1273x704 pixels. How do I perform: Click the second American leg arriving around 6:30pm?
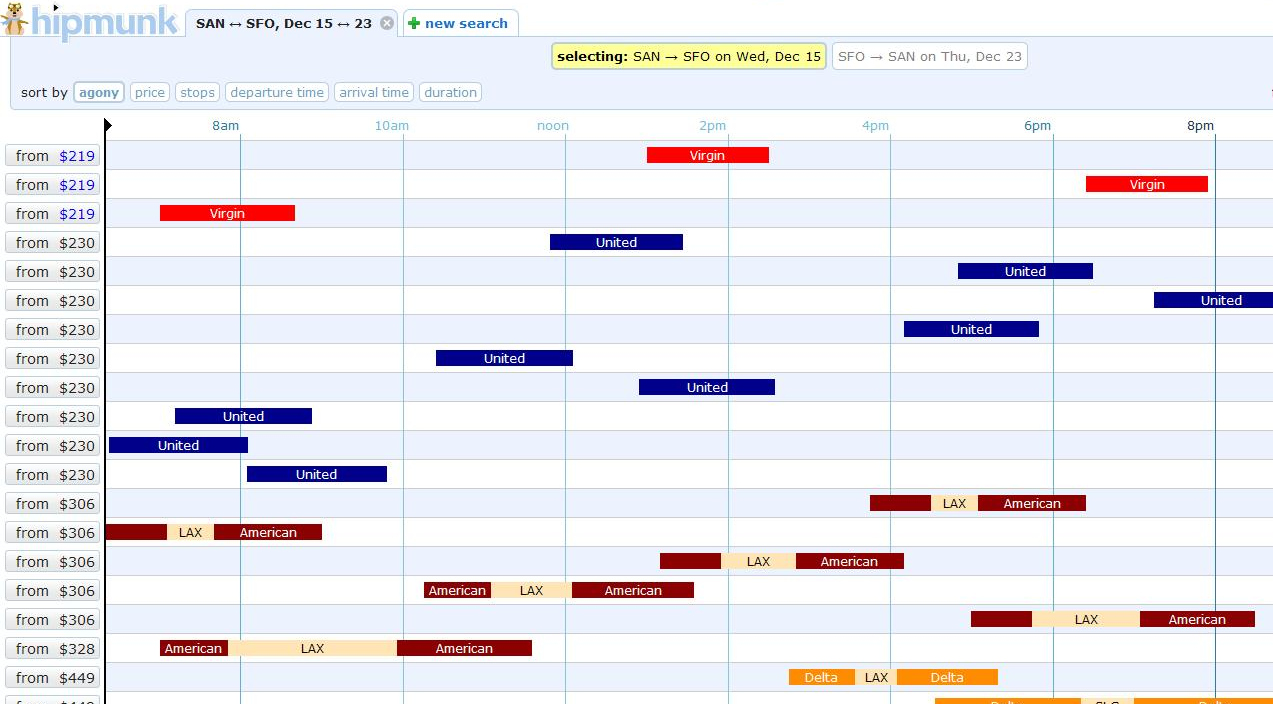1032,503
